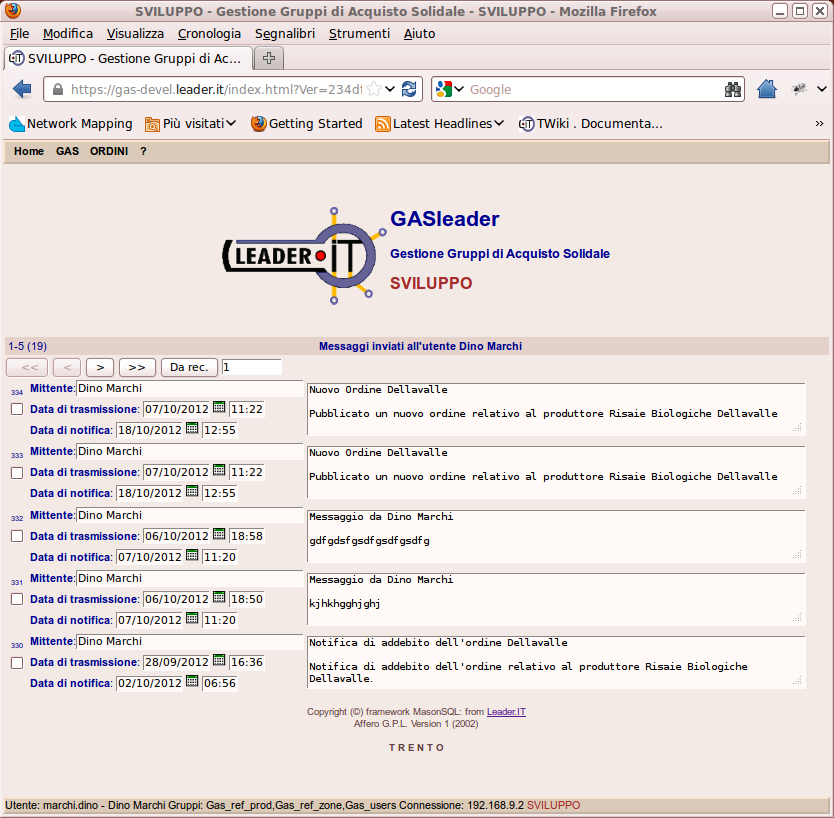
Task: Select the checkbox for message 333
Action: (x=17, y=473)
